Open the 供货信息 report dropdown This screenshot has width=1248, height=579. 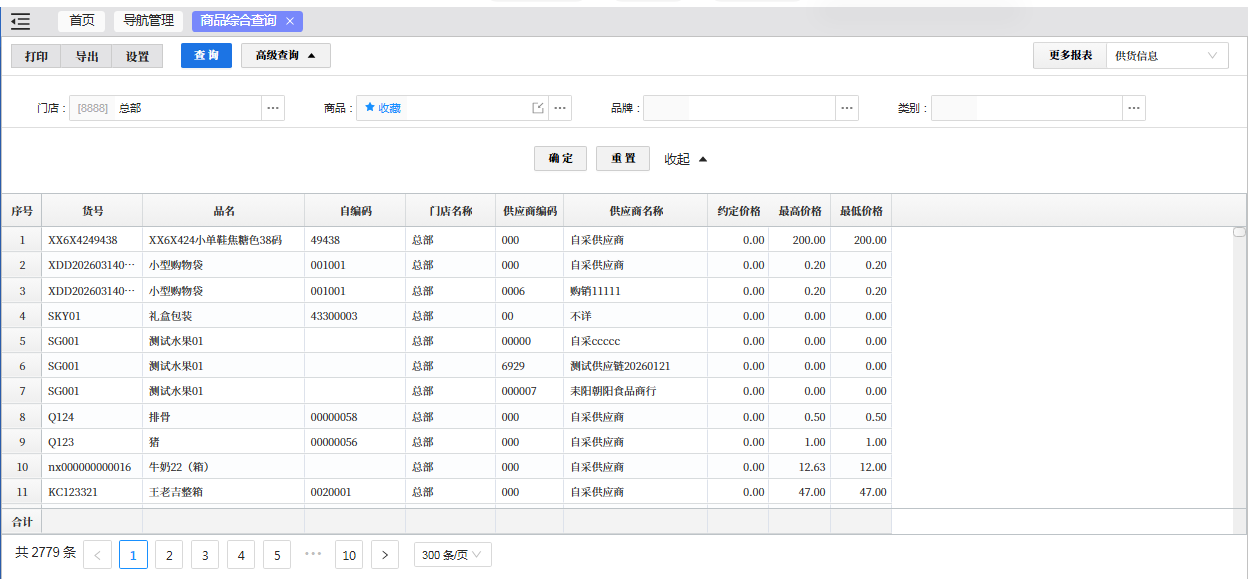(x=1167, y=56)
